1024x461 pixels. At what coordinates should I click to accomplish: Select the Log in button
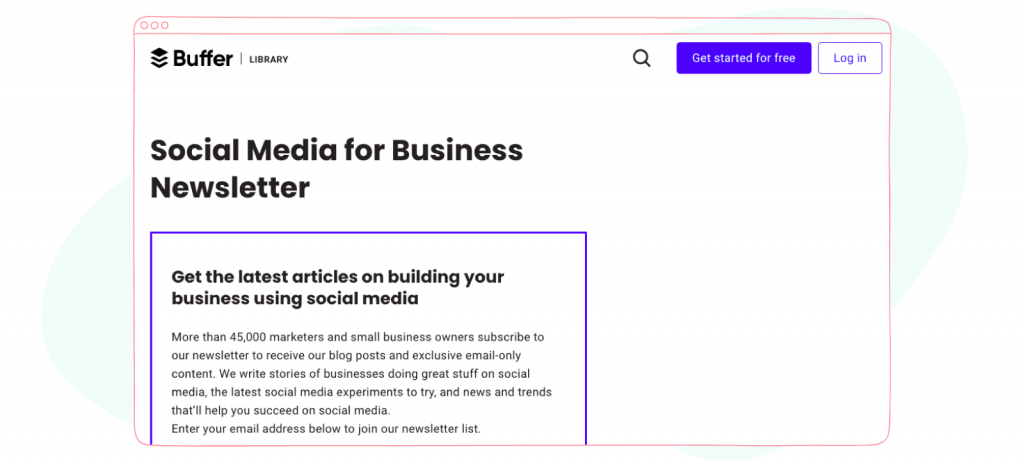(850, 58)
